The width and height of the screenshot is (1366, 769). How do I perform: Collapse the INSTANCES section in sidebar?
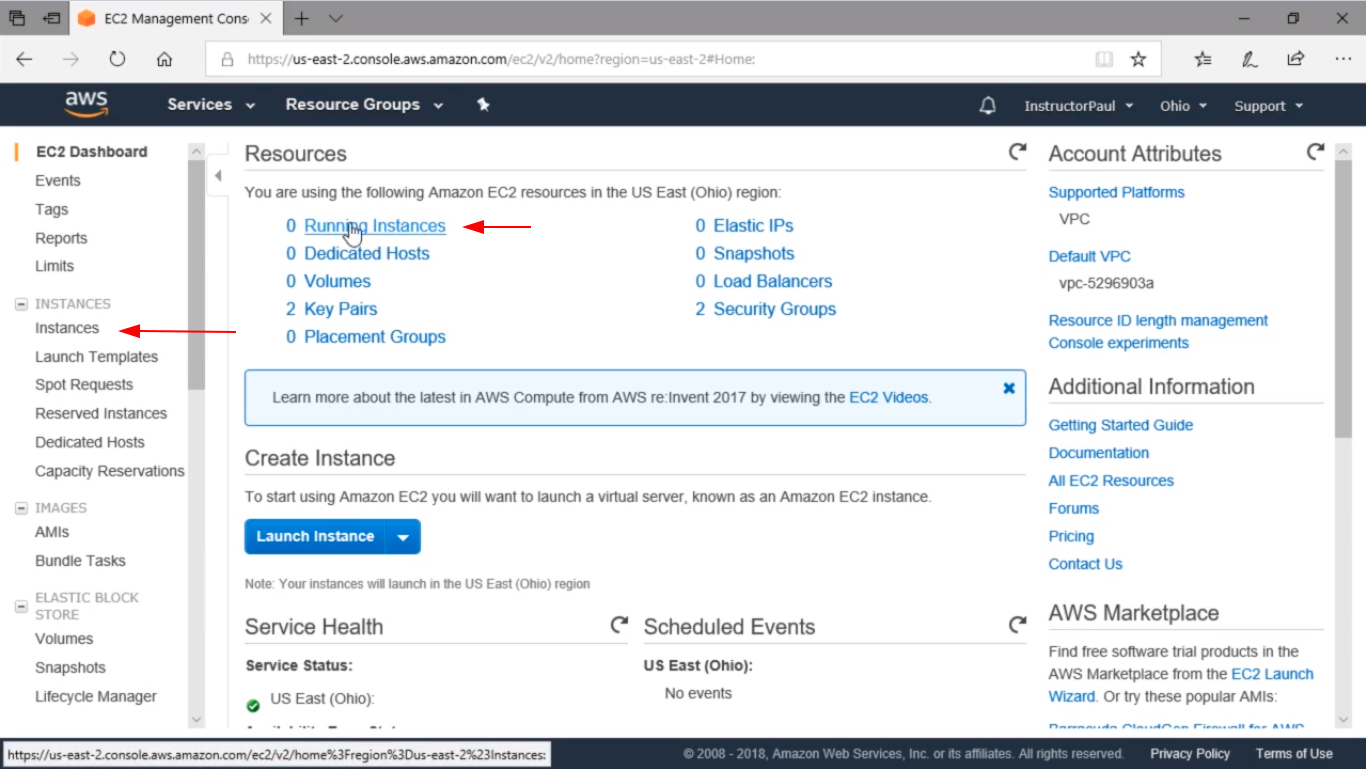pyautogui.click(x=21, y=304)
